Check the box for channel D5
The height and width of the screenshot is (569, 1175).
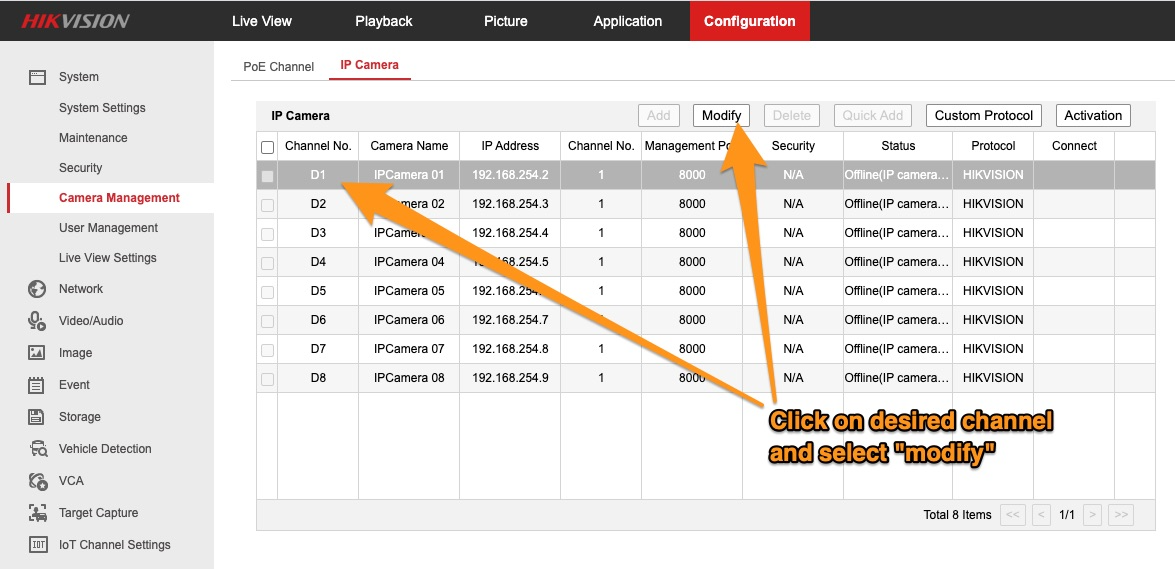pyautogui.click(x=267, y=292)
